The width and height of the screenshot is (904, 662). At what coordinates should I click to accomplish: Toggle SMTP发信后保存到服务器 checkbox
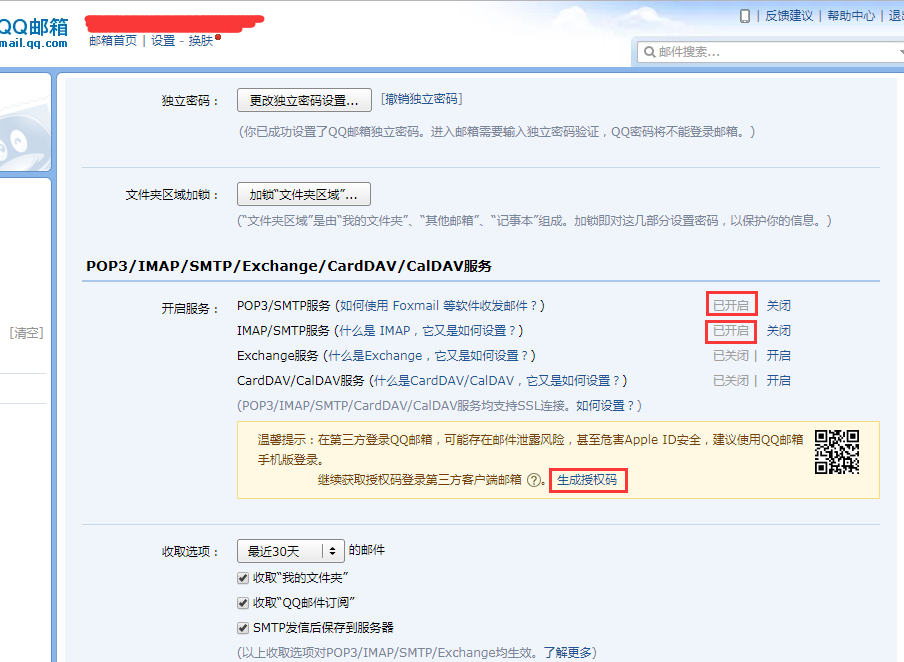pyautogui.click(x=243, y=627)
